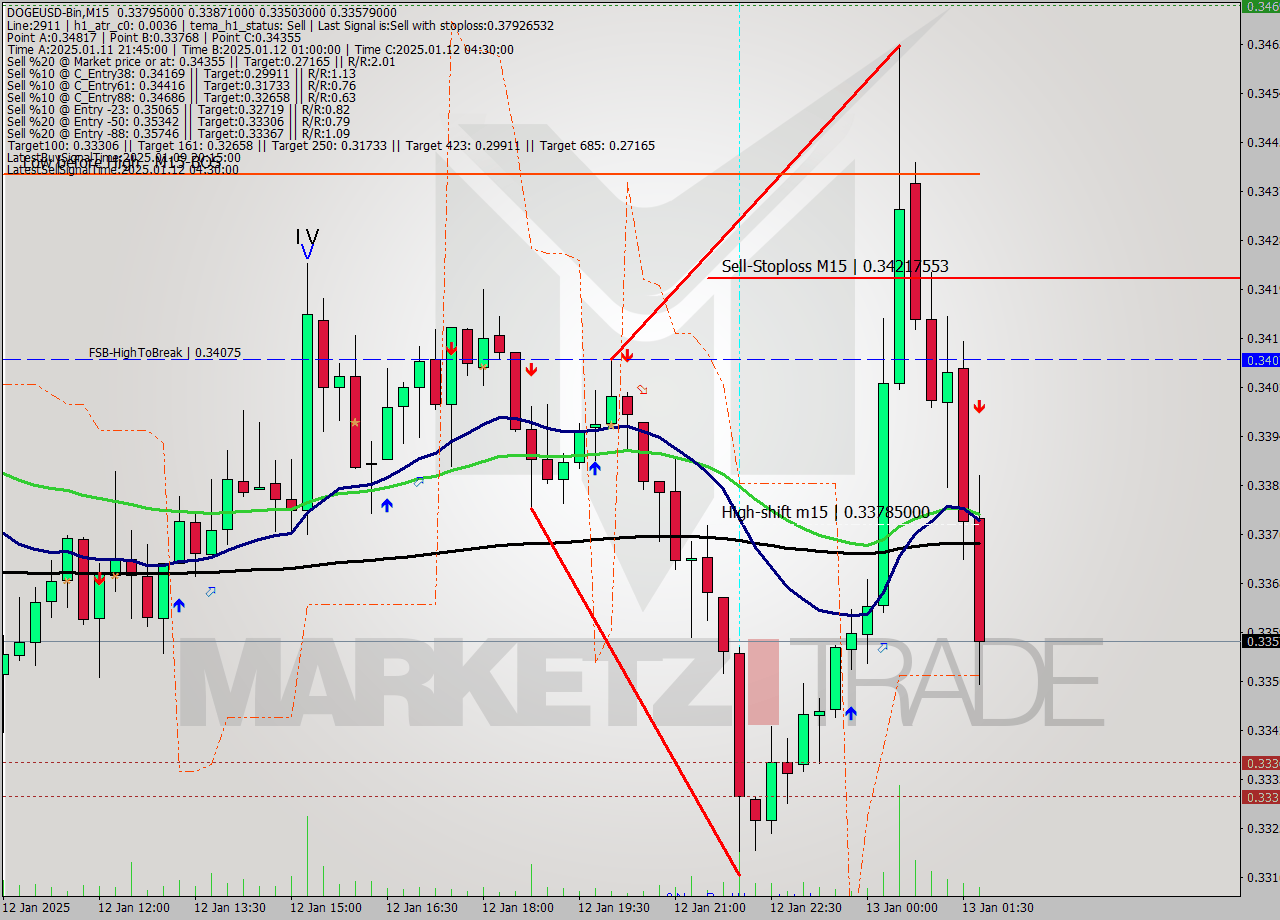Select the Sell-Stoploss M15 | 0.34217553 label
Screen dimensions: 1280x920
pyautogui.click(x=835, y=266)
